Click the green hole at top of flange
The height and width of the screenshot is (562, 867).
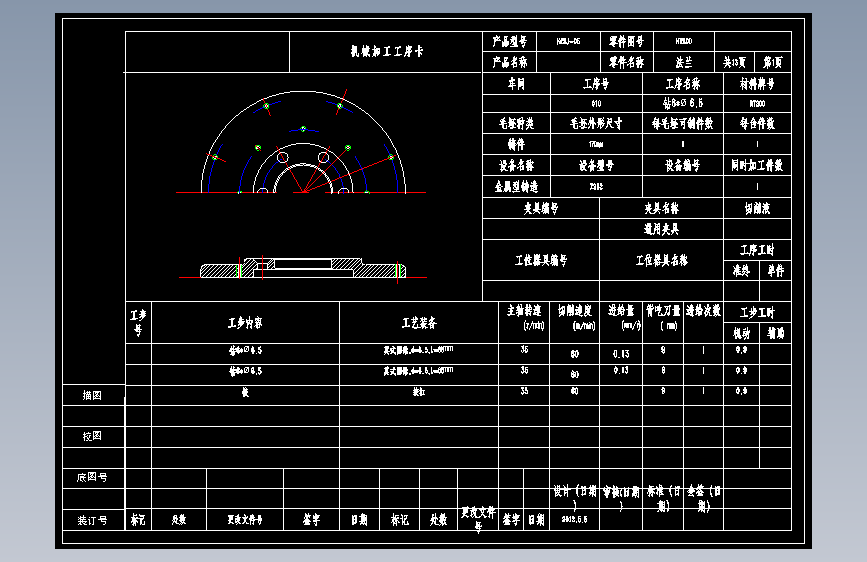(x=302, y=128)
